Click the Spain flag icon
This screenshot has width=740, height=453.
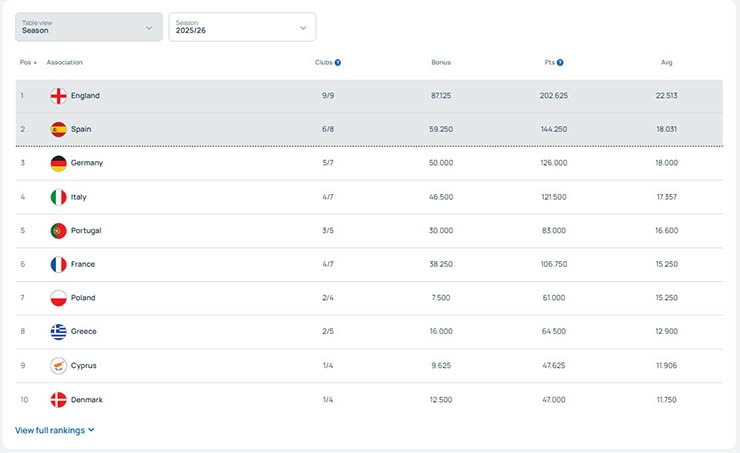59,130
